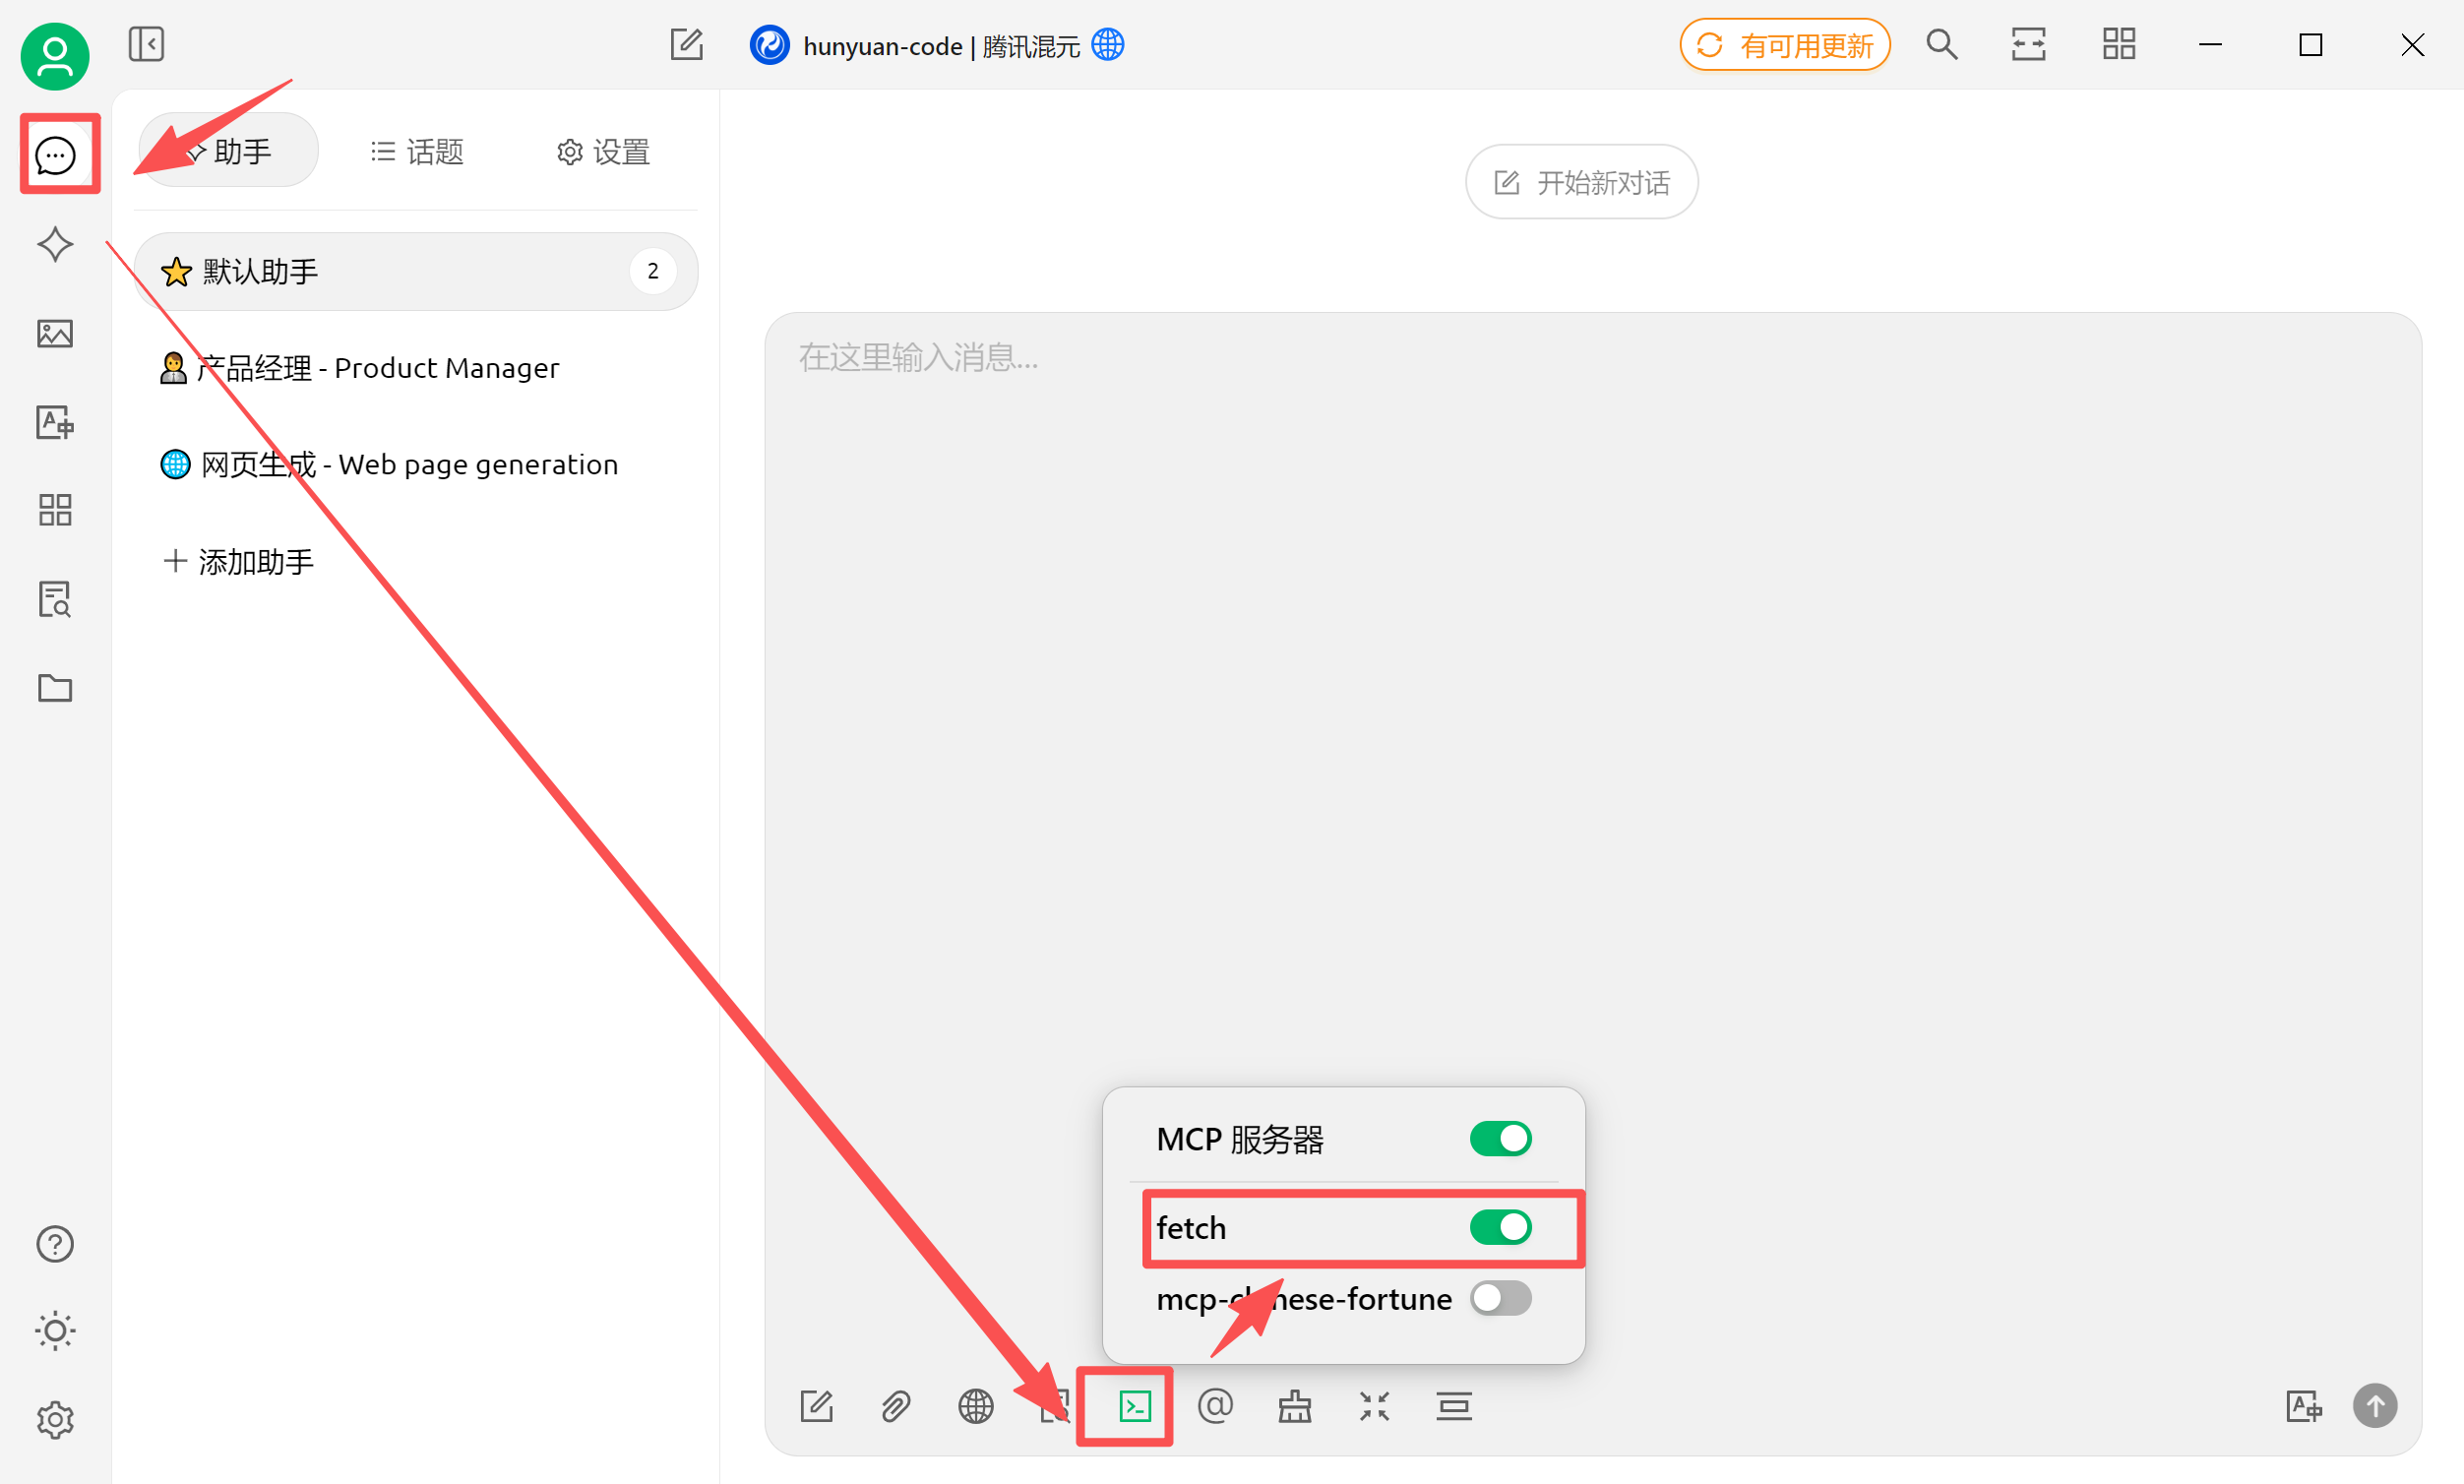This screenshot has height=1484, width=2464.
Task: Turn off the fetch server toggle
Action: pos(1499,1227)
